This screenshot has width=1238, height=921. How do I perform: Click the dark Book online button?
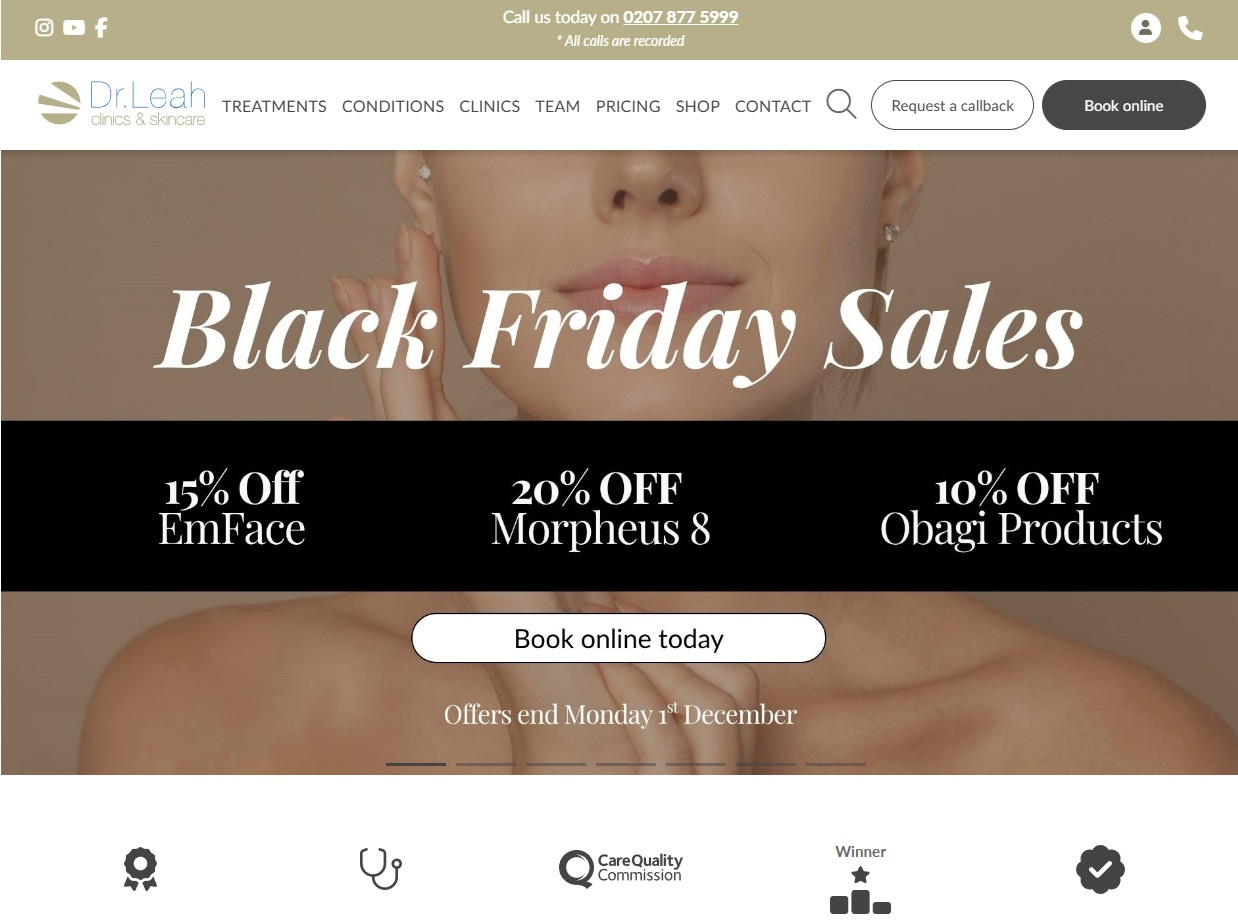coord(1124,105)
